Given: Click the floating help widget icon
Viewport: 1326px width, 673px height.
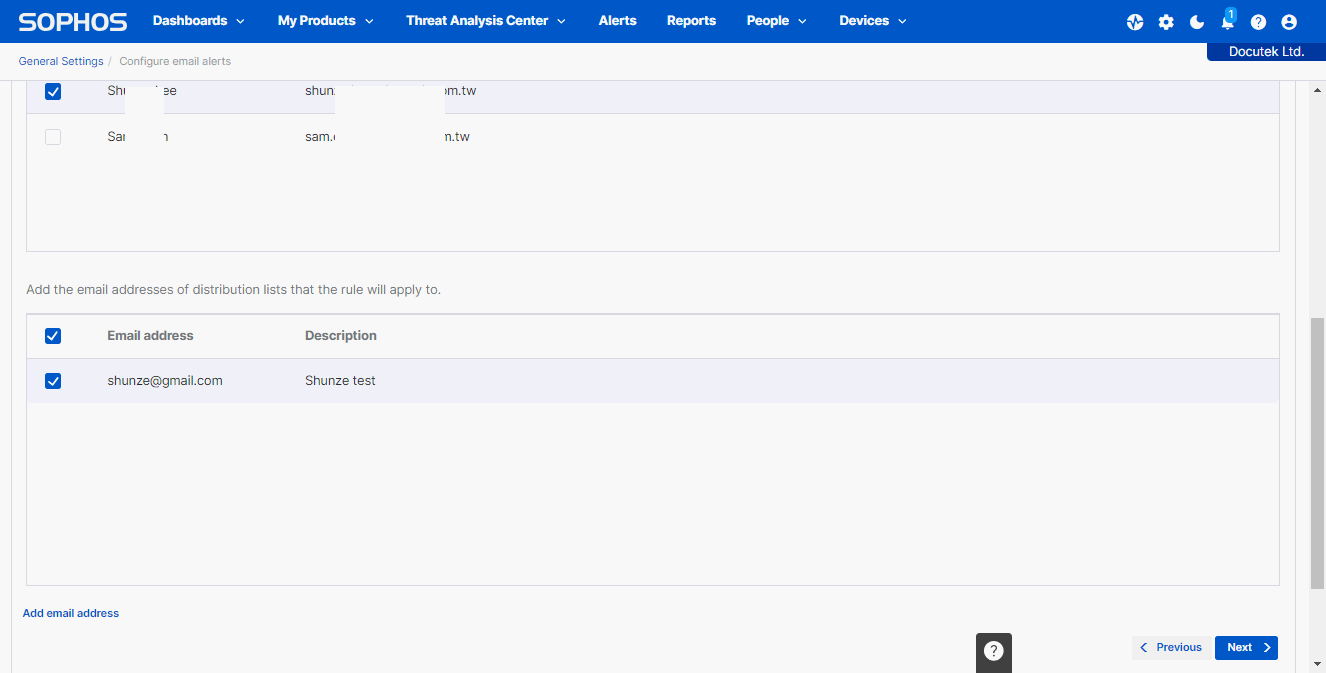Looking at the screenshot, I should 994,651.
